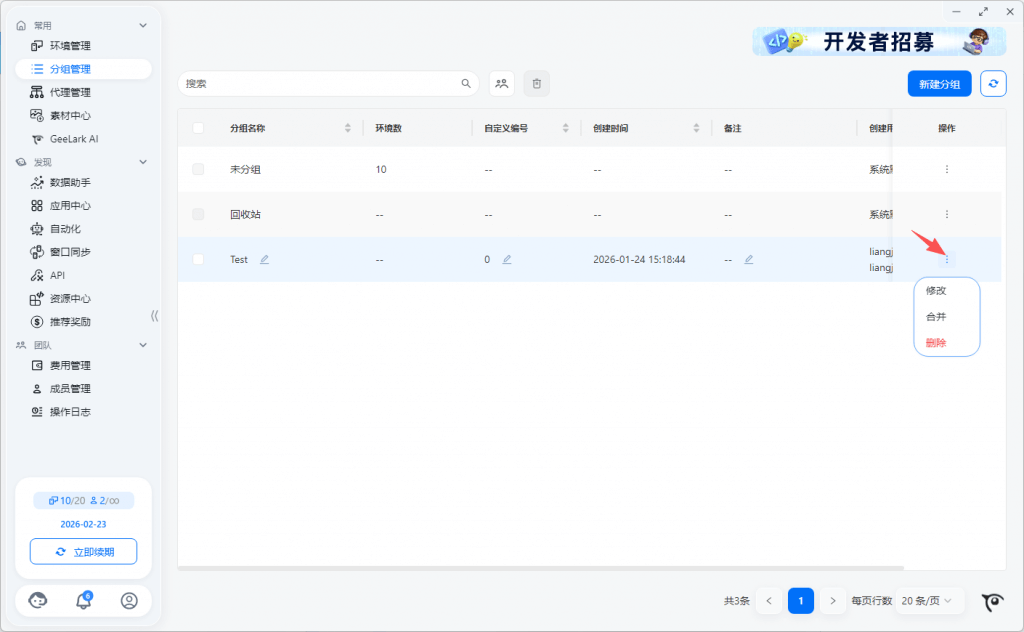Click the 新建分组 button
The height and width of the screenshot is (632, 1024).
coord(939,84)
